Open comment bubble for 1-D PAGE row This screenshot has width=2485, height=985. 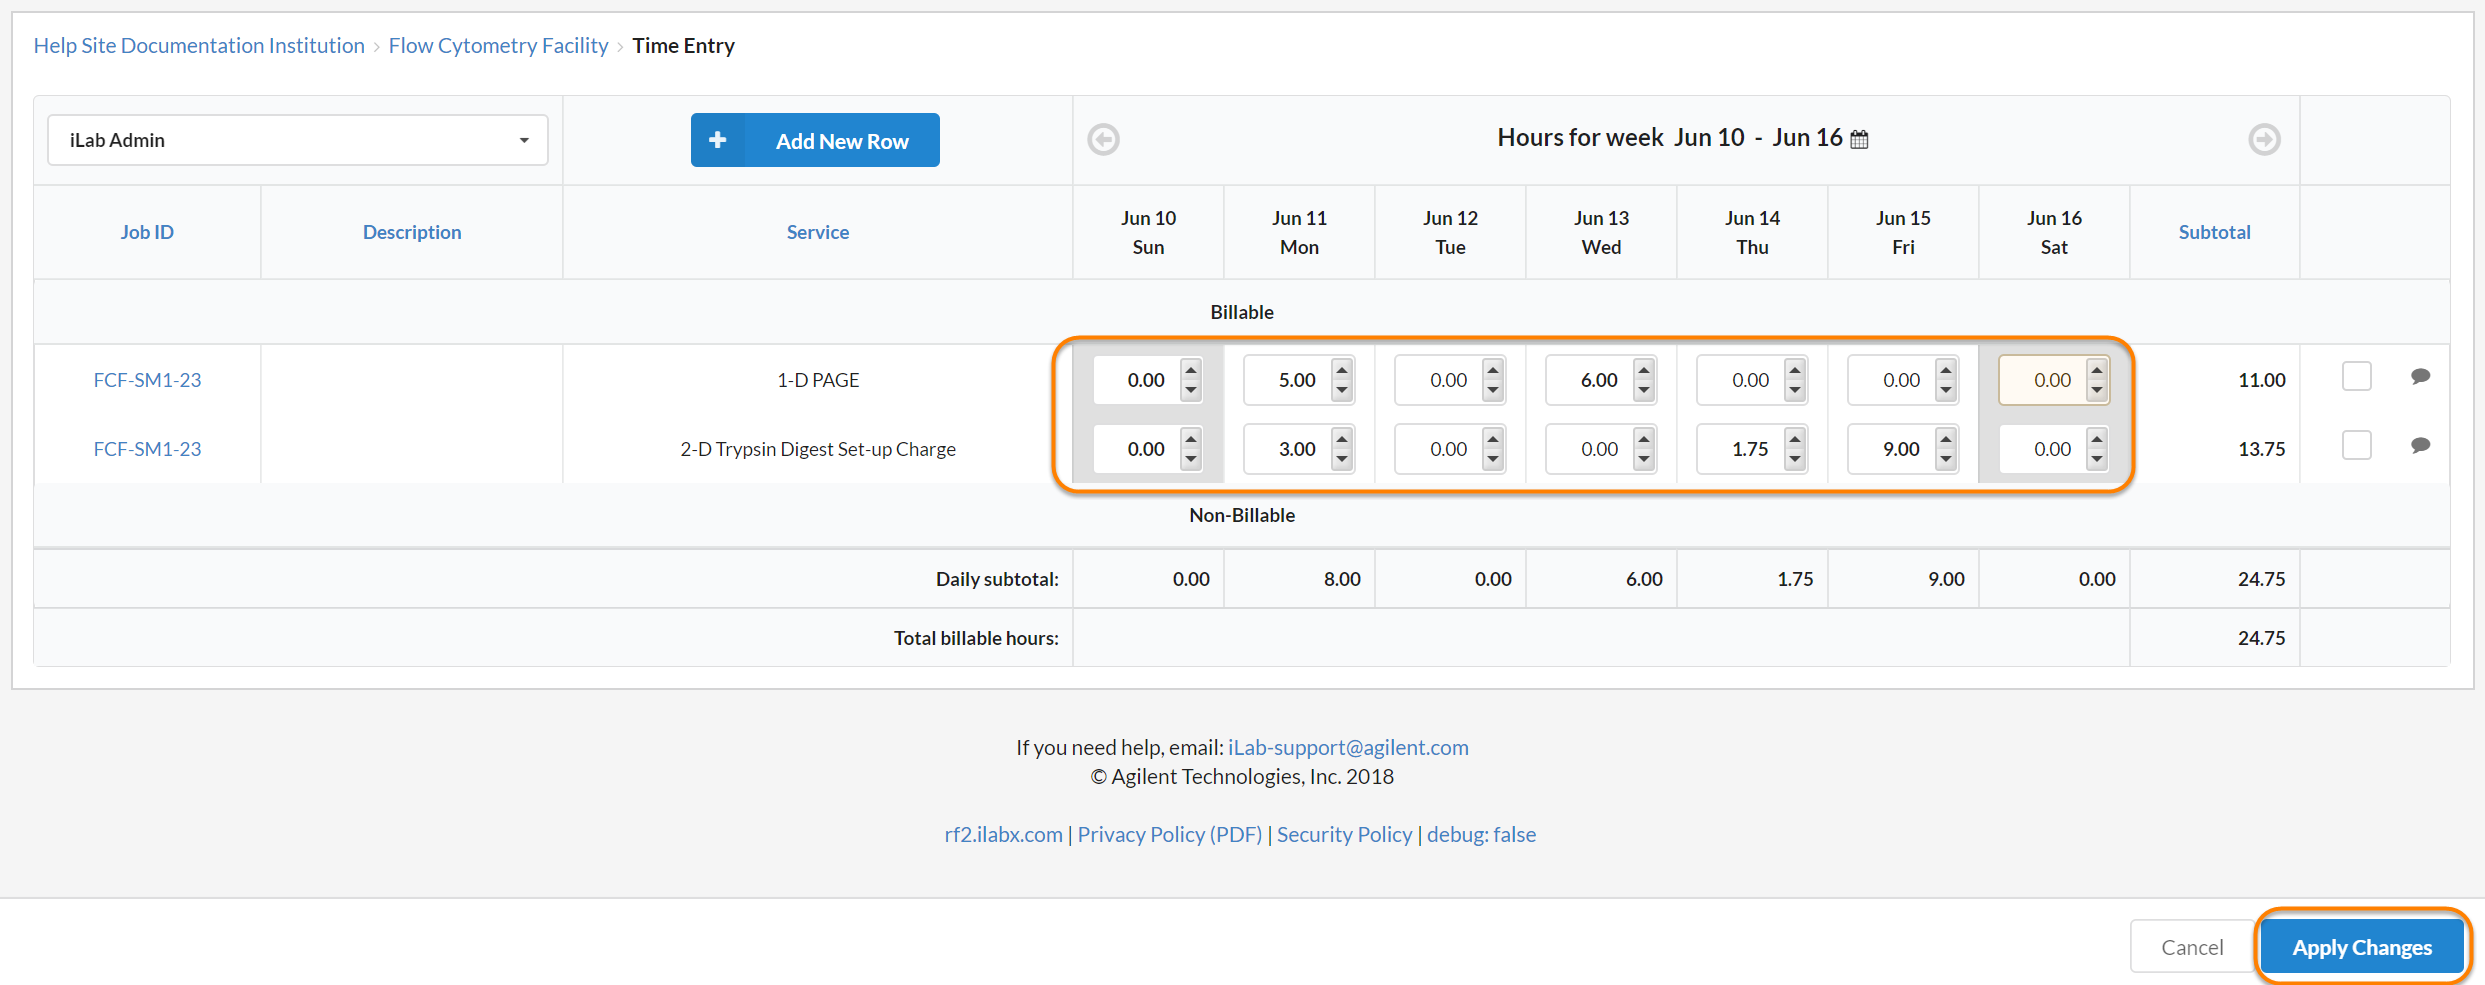pos(2420,377)
